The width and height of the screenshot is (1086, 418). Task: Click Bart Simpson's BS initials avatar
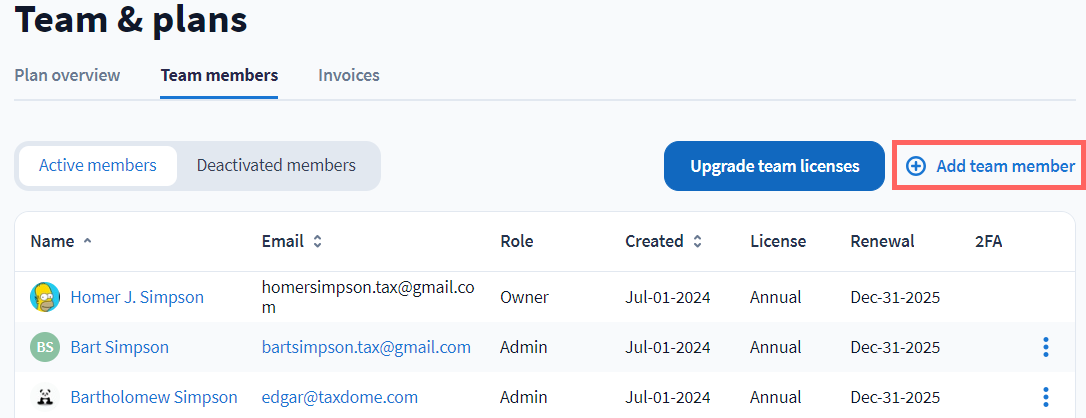[44, 347]
